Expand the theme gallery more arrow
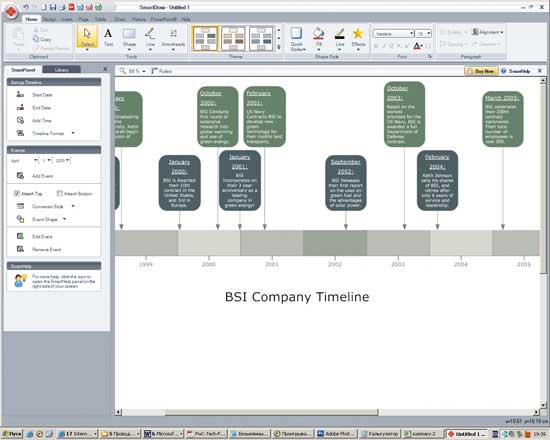 click(279, 47)
